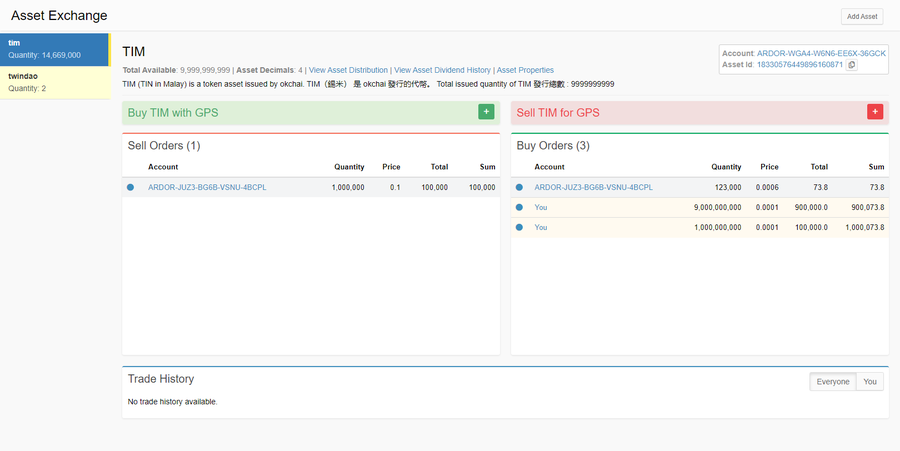Expand the Sell TIM for GPS panel
The height and width of the screenshot is (451, 900).
[x=700, y=112]
